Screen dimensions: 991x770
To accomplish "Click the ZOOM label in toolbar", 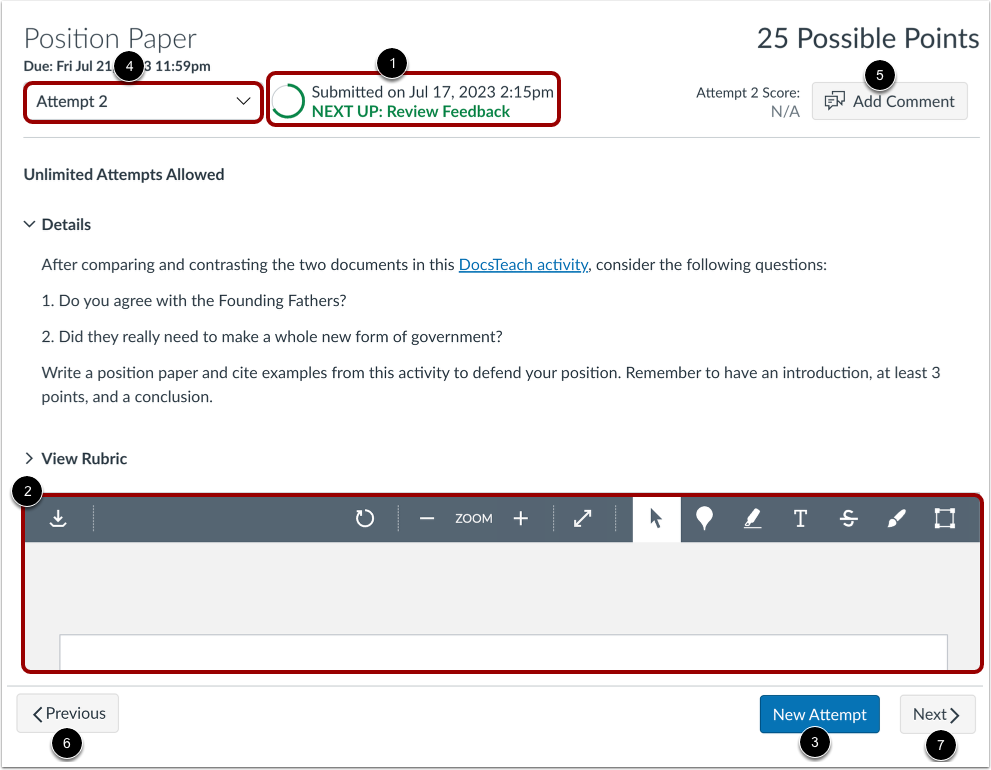I will (x=473, y=519).
